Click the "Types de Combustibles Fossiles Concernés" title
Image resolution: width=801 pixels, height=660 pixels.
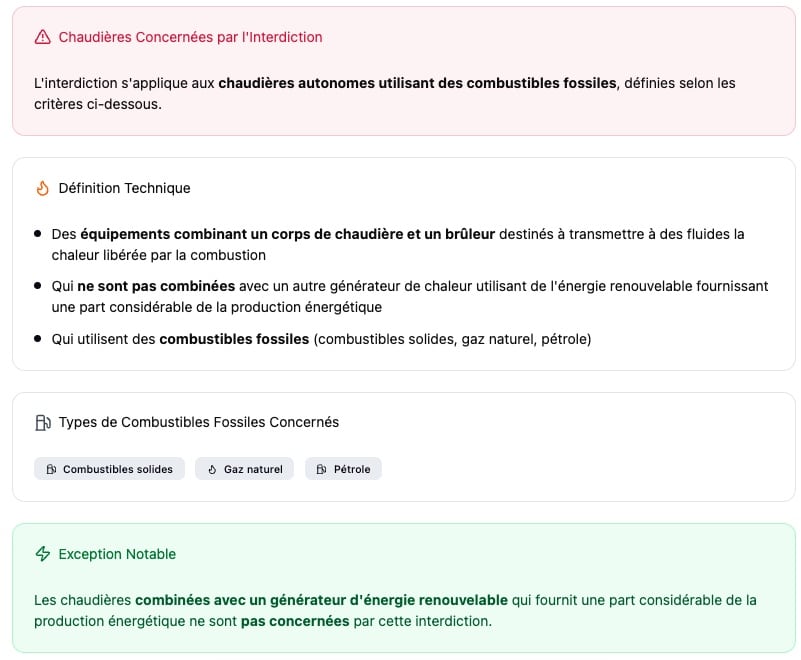(x=198, y=422)
